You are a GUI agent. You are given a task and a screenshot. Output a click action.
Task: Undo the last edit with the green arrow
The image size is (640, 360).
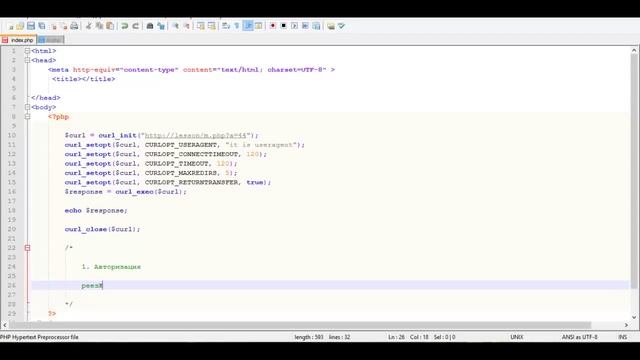pyautogui.click(x=124, y=26)
